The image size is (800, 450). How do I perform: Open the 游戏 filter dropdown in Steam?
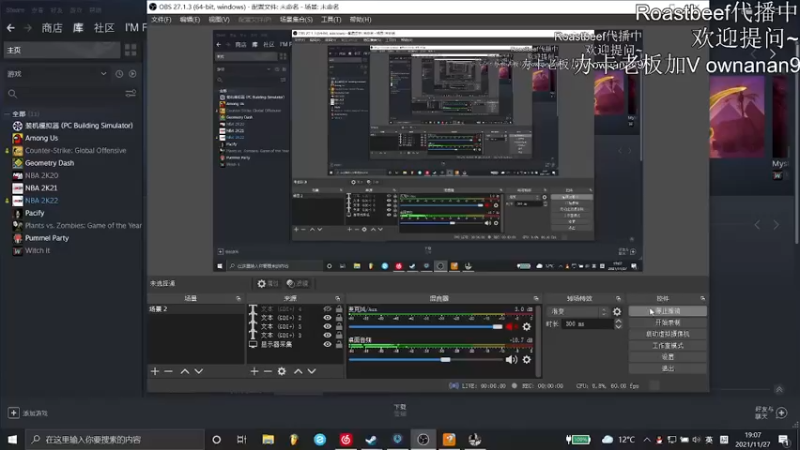(57, 74)
